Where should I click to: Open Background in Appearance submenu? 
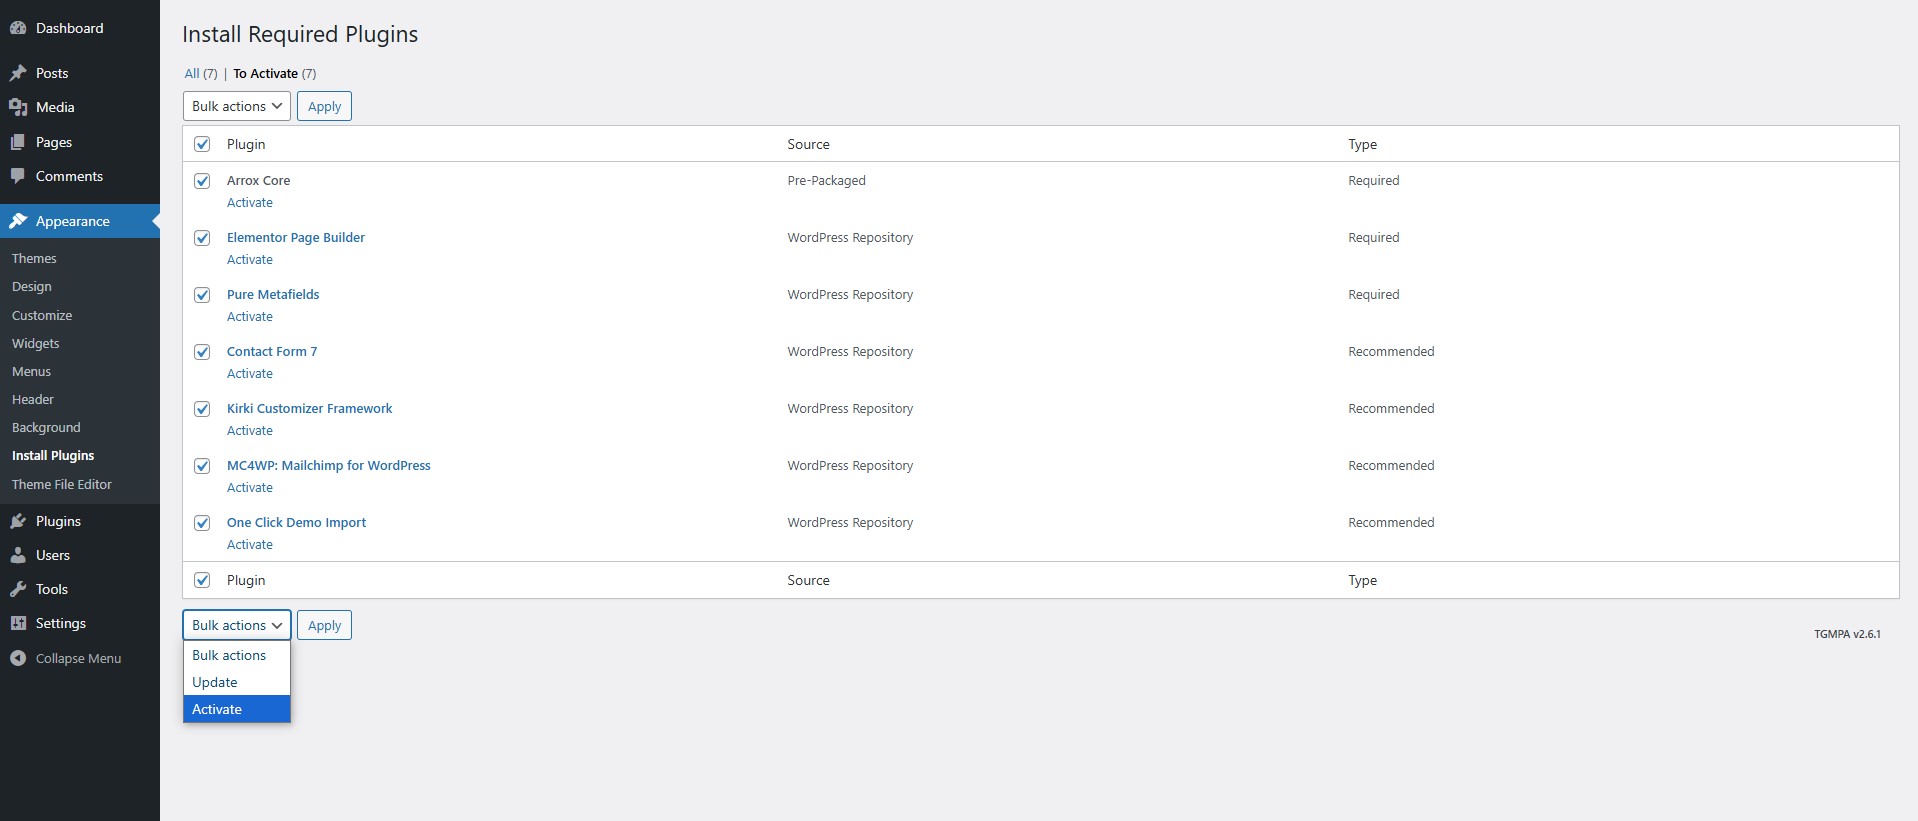coord(46,427)
